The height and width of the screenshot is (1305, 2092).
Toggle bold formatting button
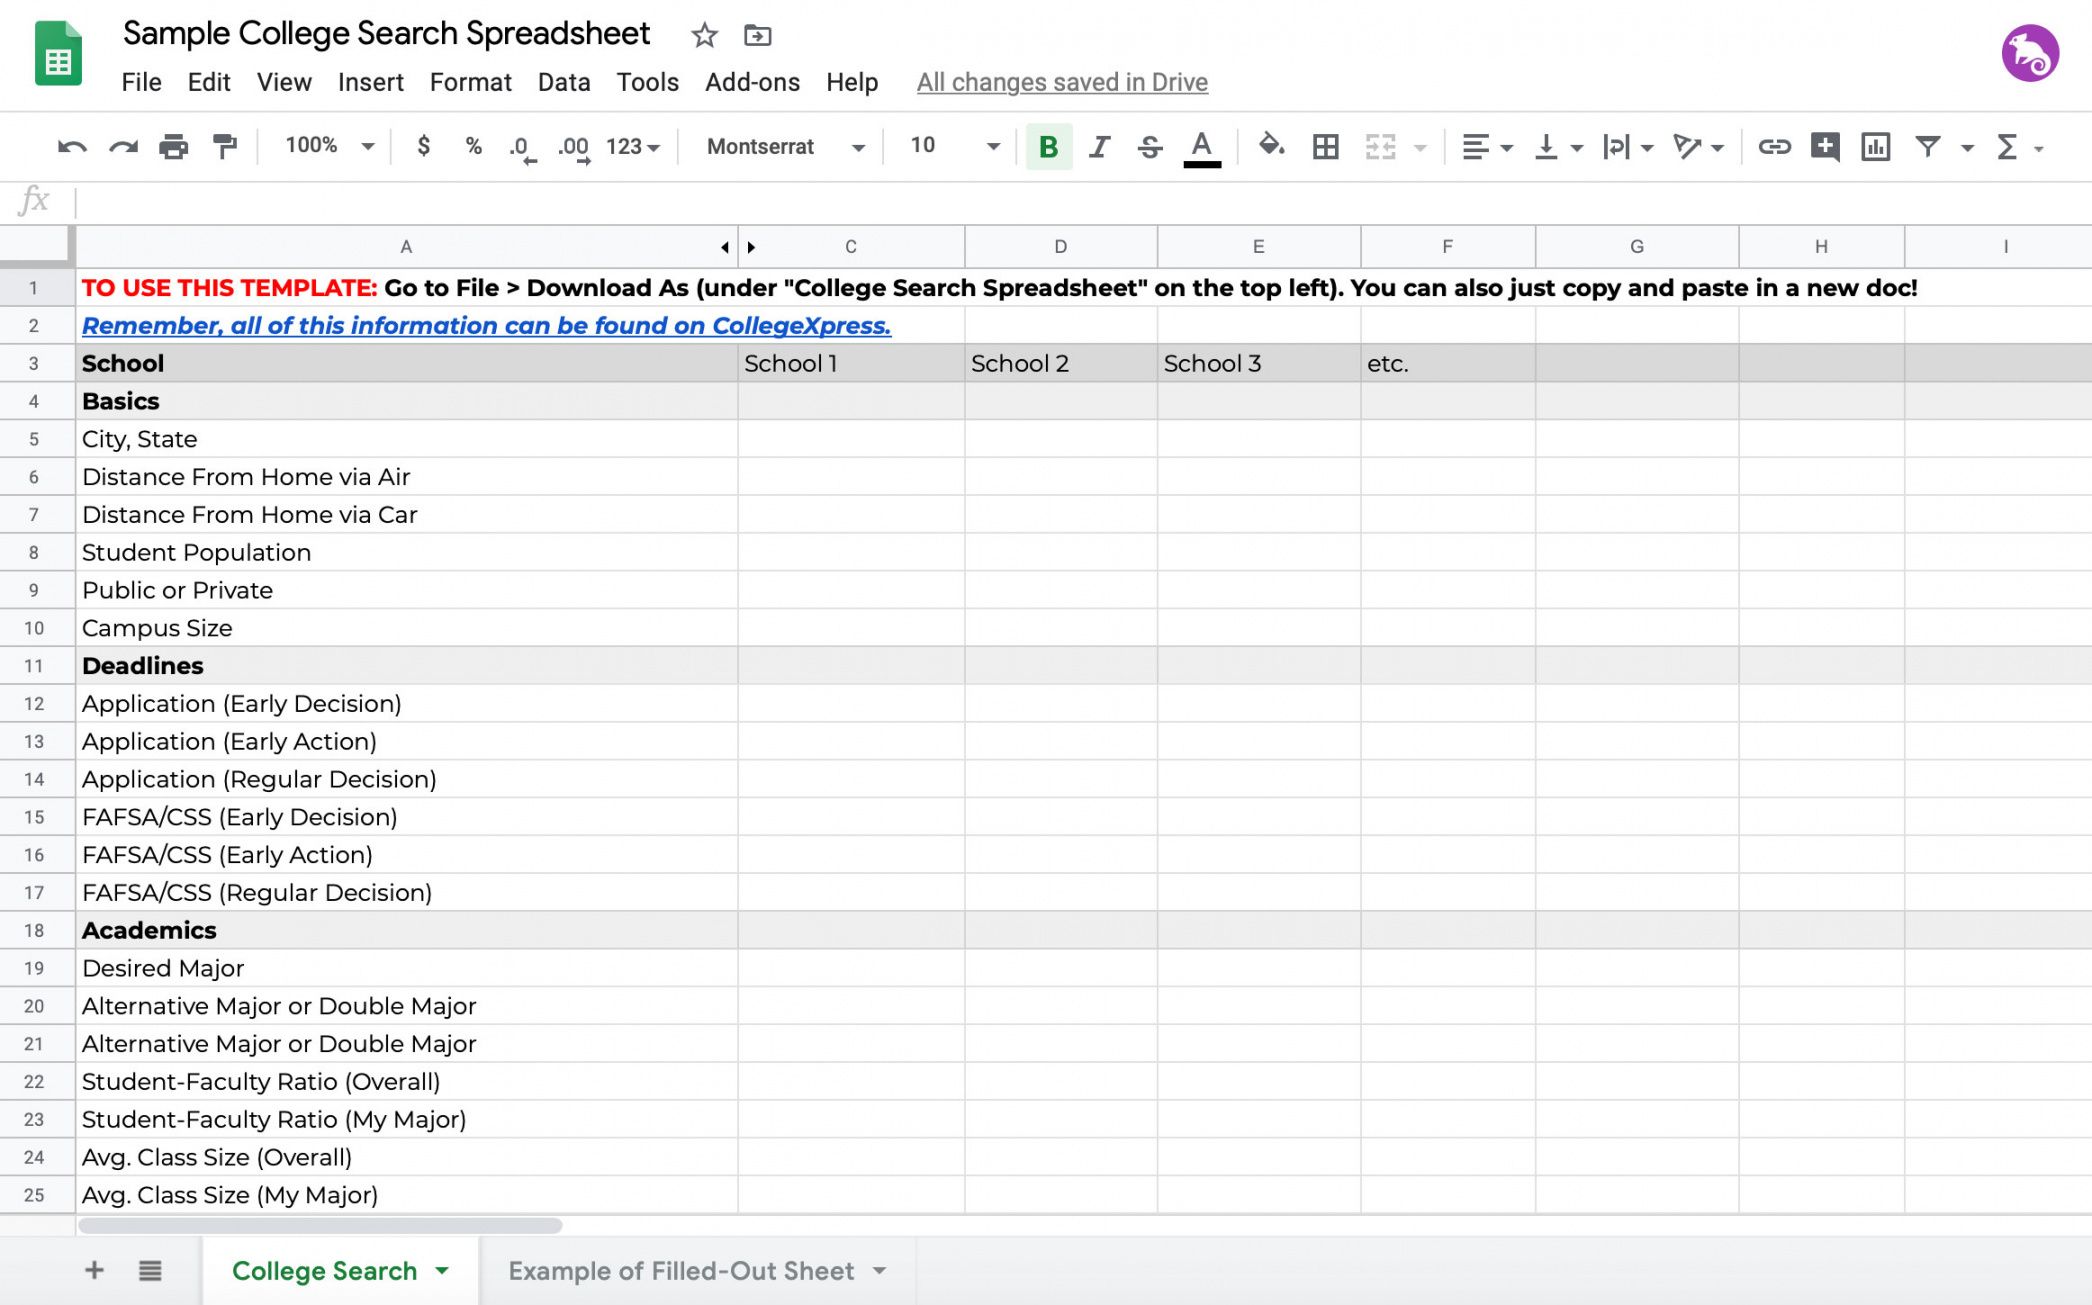click(1048, 147)
